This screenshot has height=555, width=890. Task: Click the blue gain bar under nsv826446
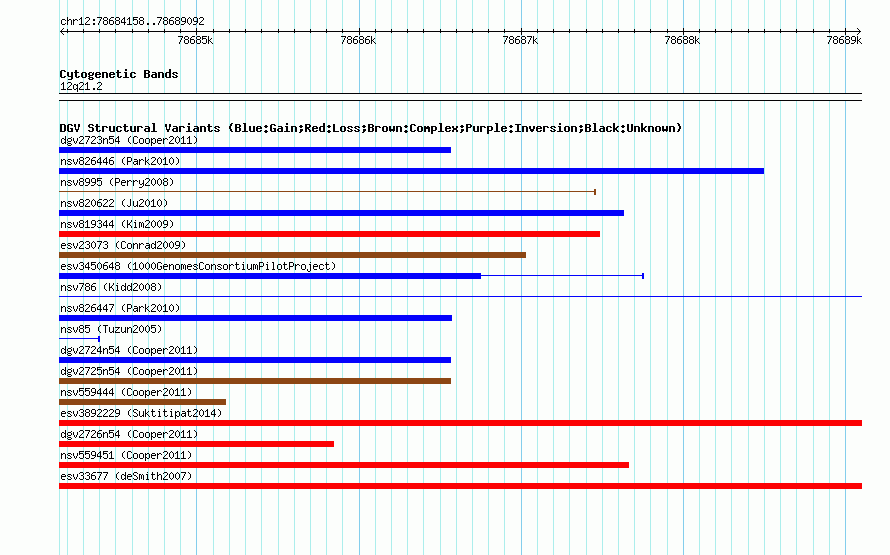[412, 171]
